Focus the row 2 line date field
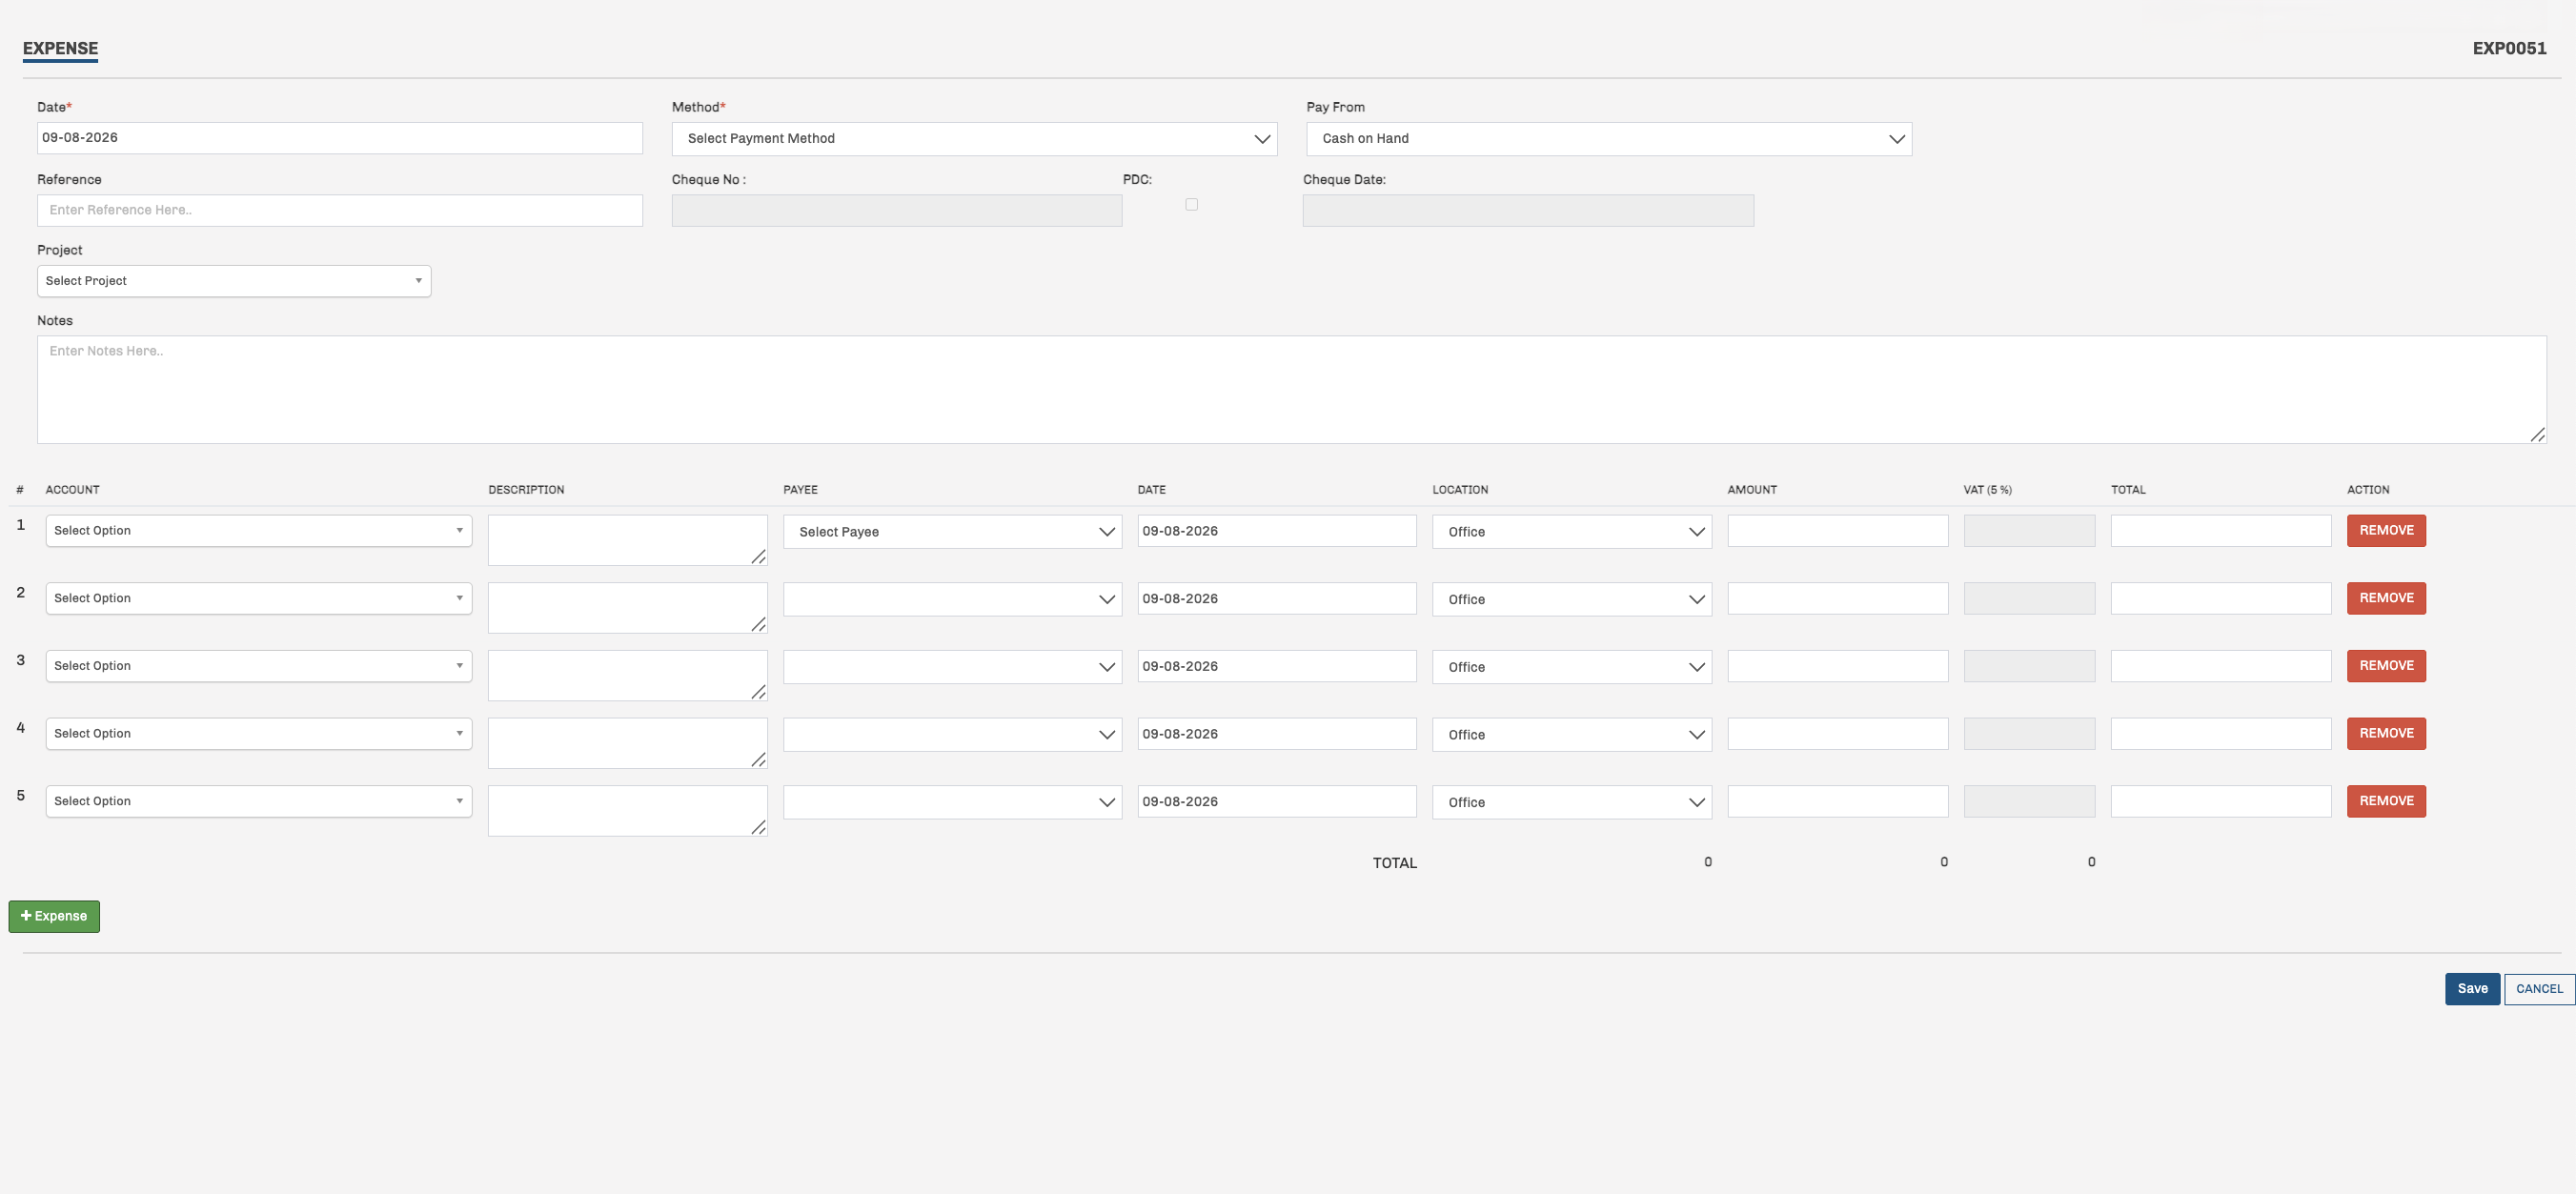 point(1276,598)
